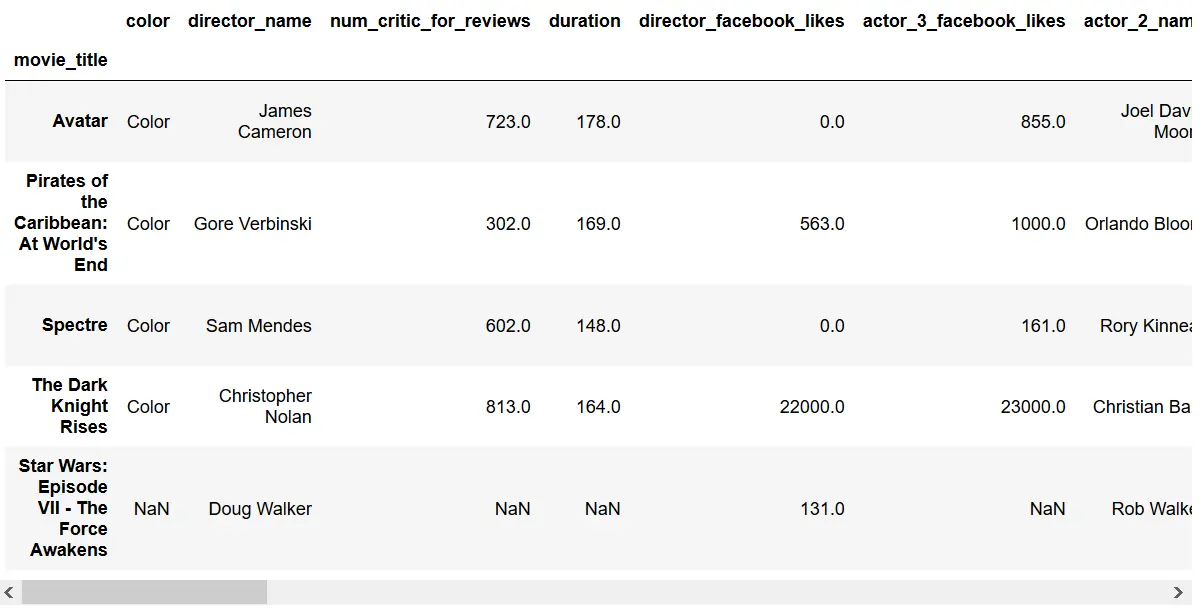Viewport: 1204px width, 612px height.
Task: Click the actor_3_facebook_likes column header
Action: point(964,21)
